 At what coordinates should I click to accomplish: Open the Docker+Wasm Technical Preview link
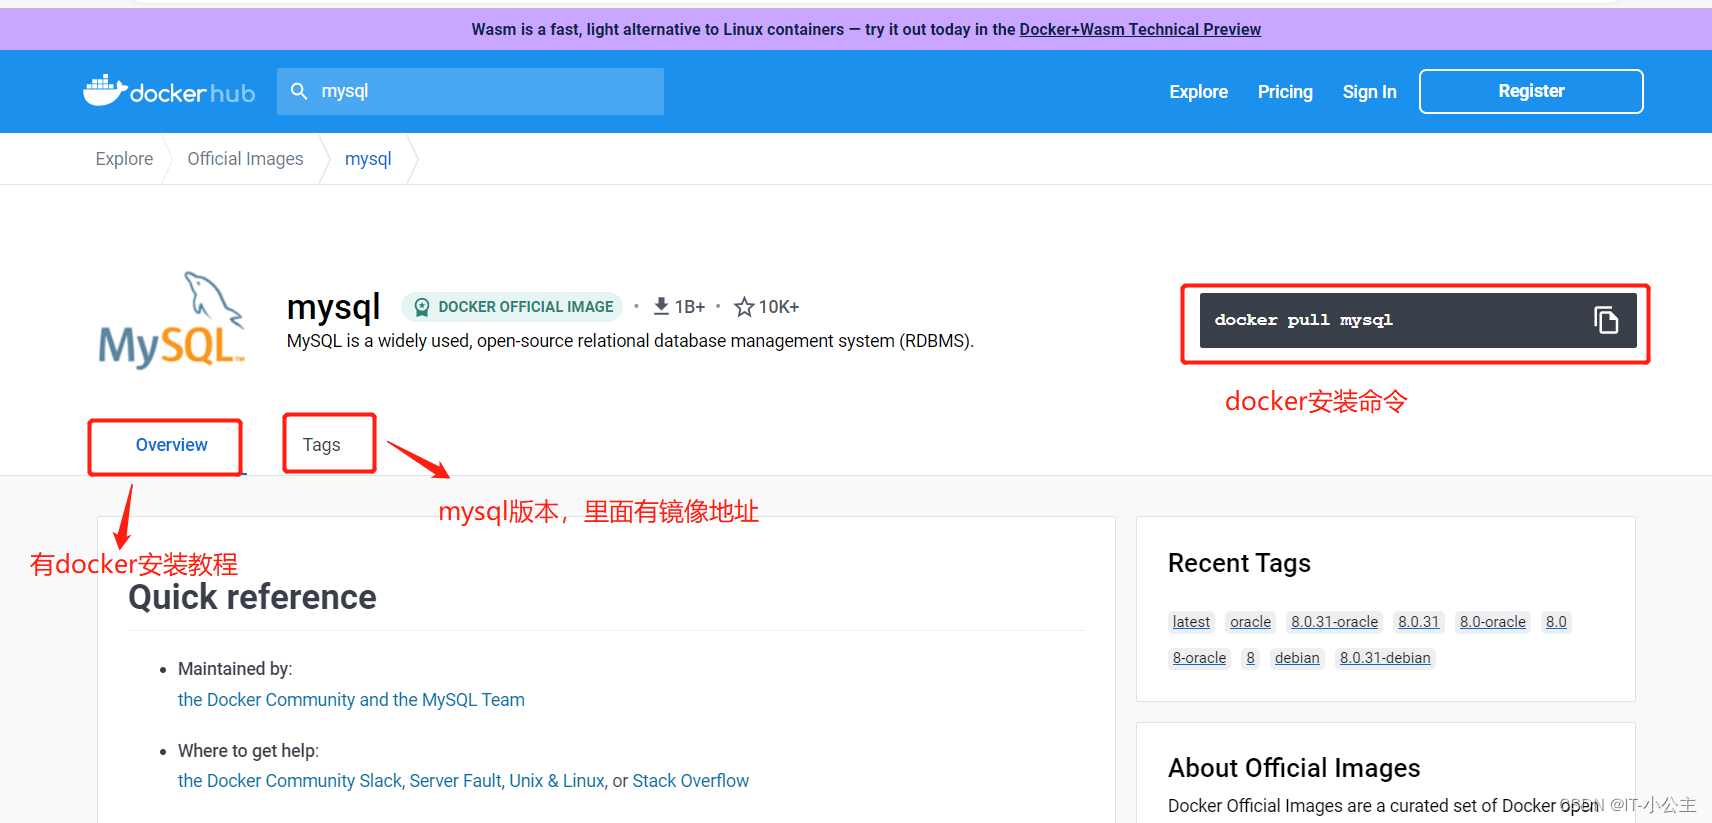[x=1140, y=29]
